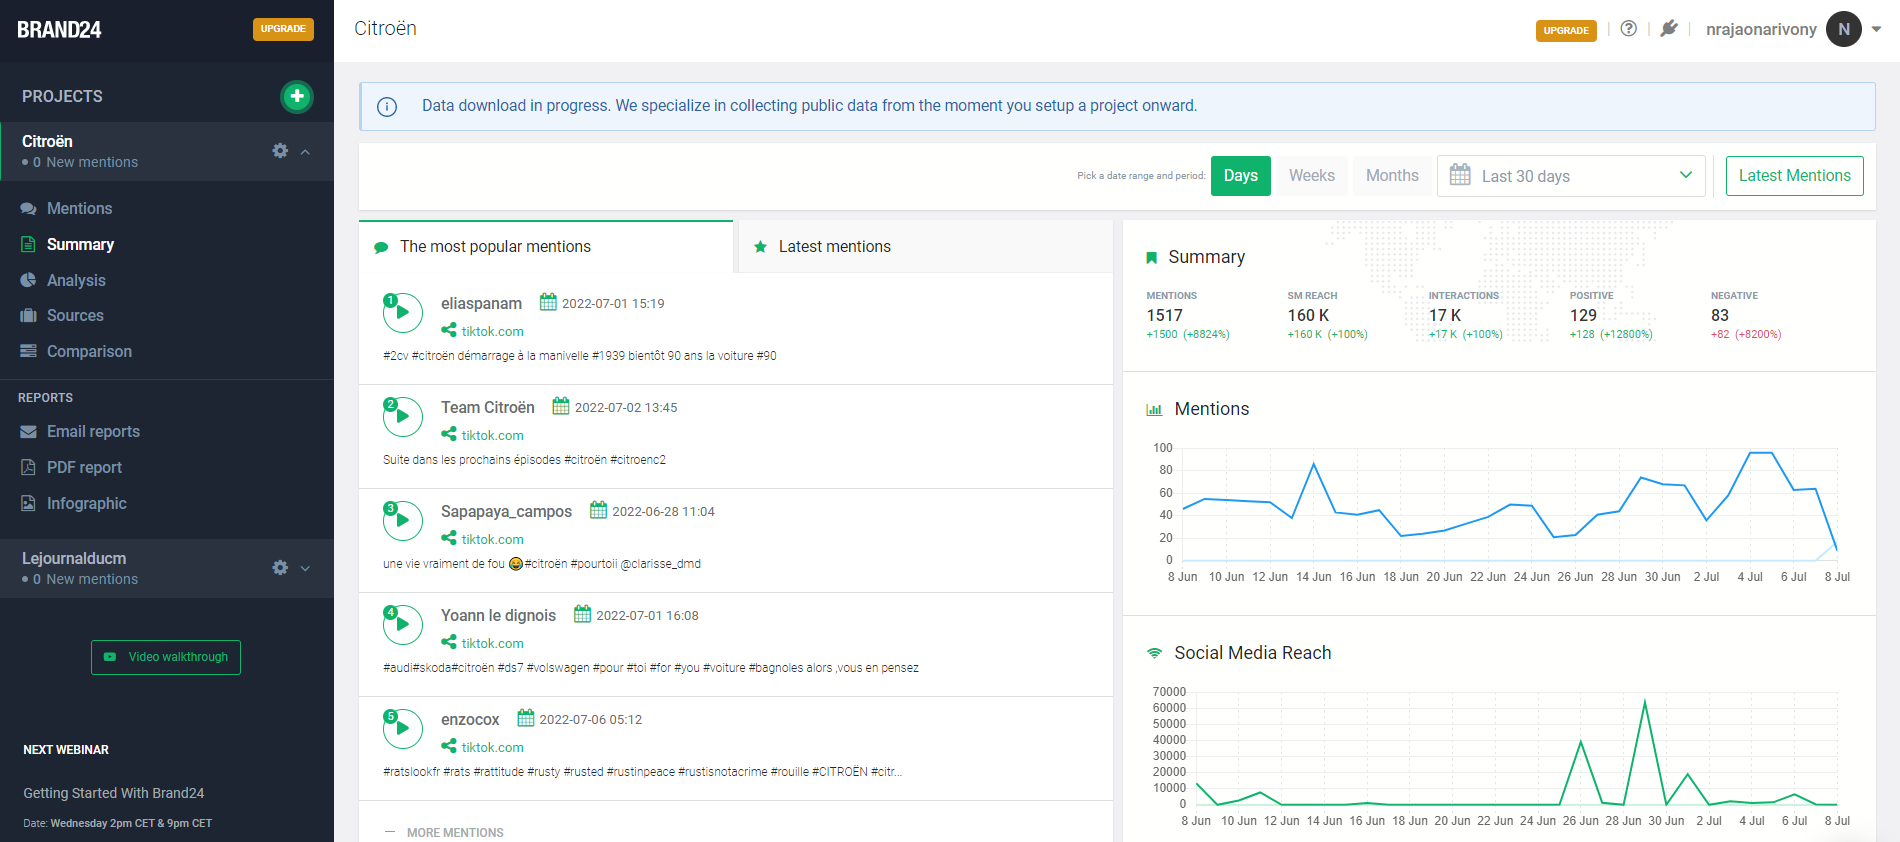
Task: Click the info icon in data banner
Action: (x=387, y=107)
